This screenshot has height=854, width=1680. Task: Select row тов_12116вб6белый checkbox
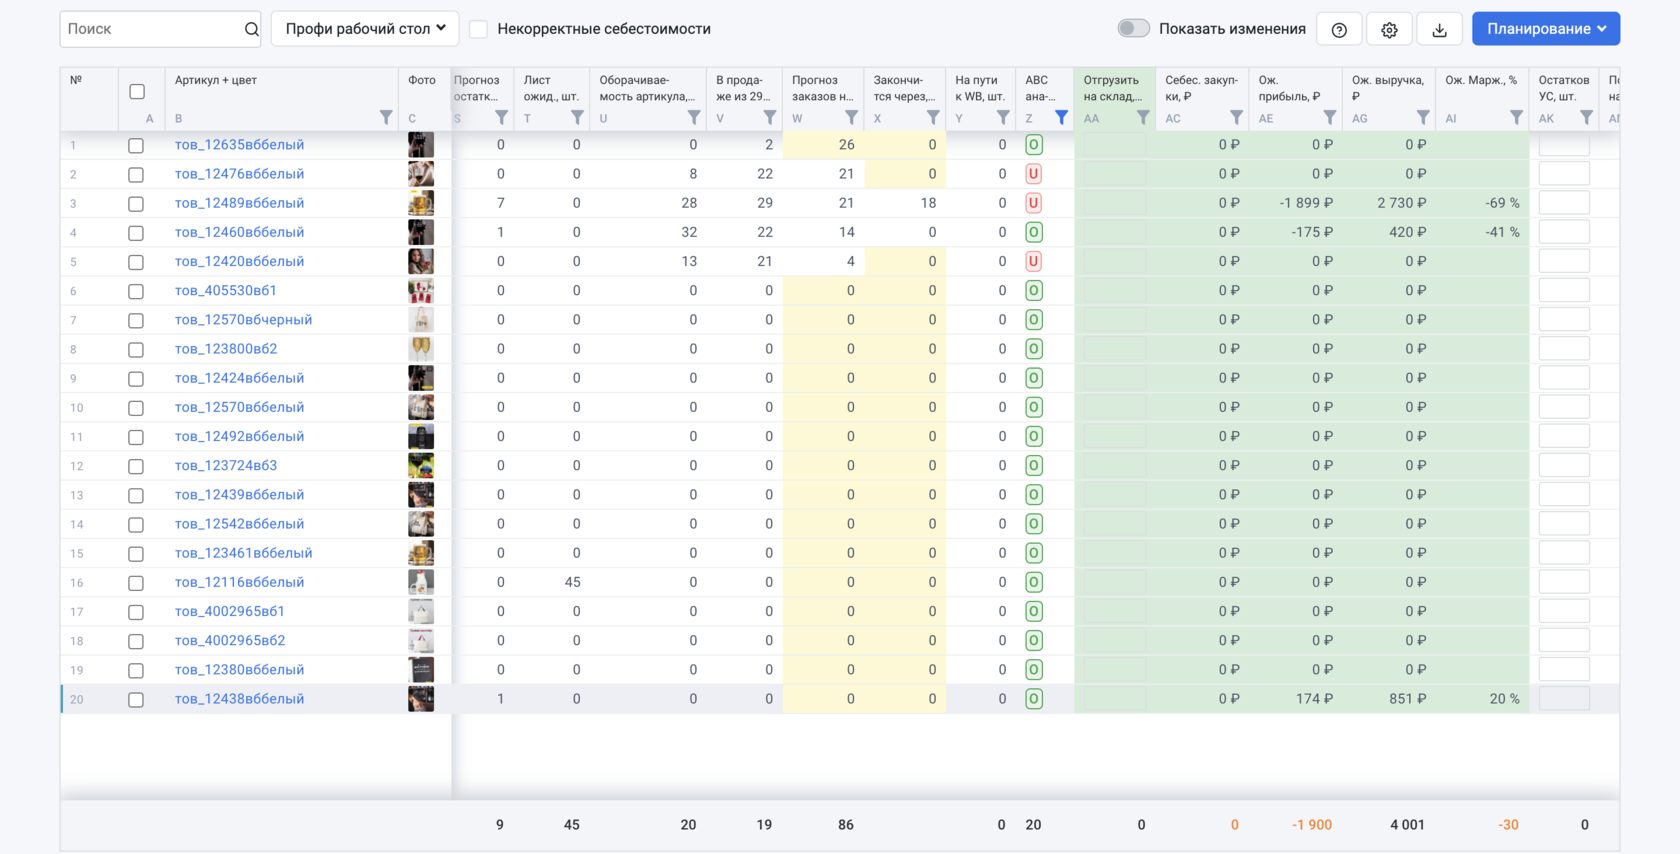coord(136,583)
